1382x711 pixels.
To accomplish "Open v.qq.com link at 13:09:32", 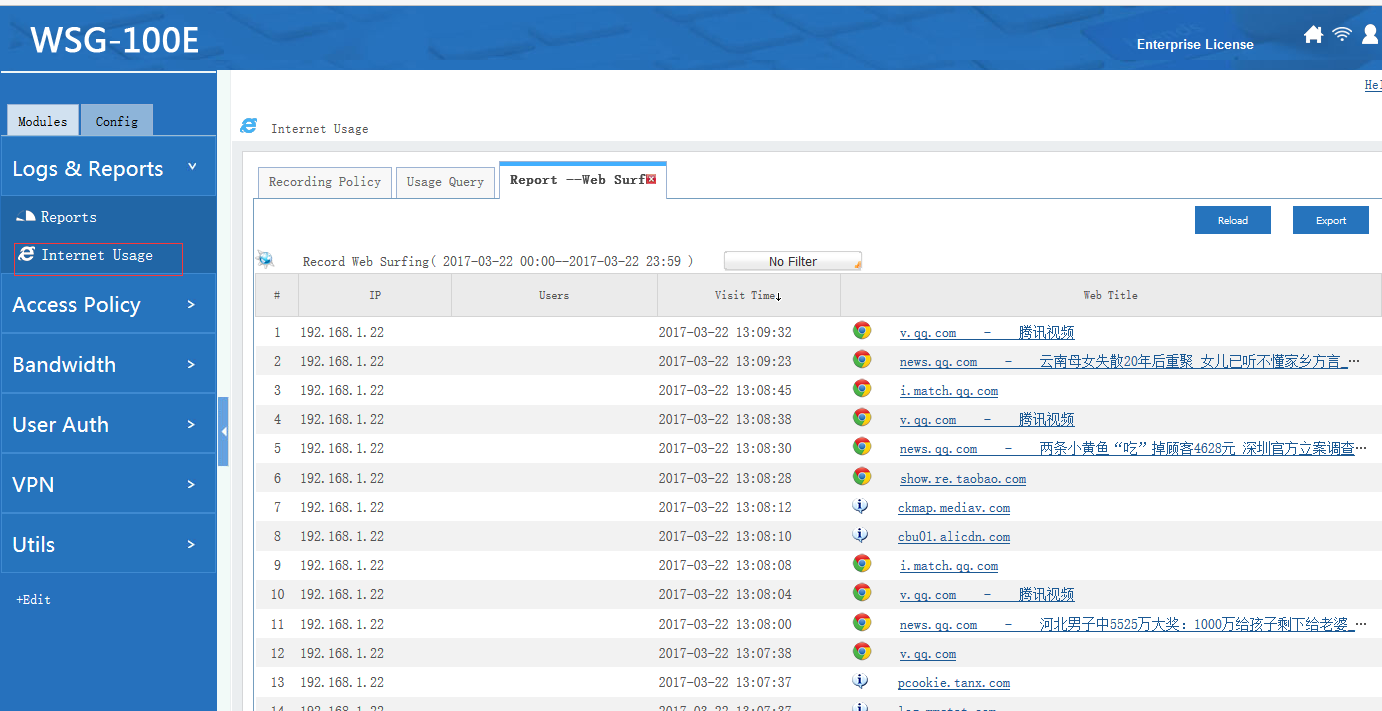I will 987,333.
